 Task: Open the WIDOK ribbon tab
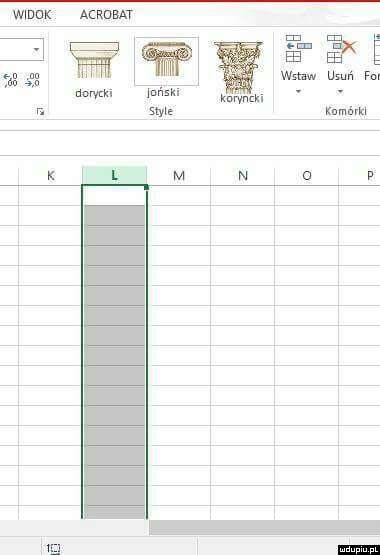(x=32, y=15)
